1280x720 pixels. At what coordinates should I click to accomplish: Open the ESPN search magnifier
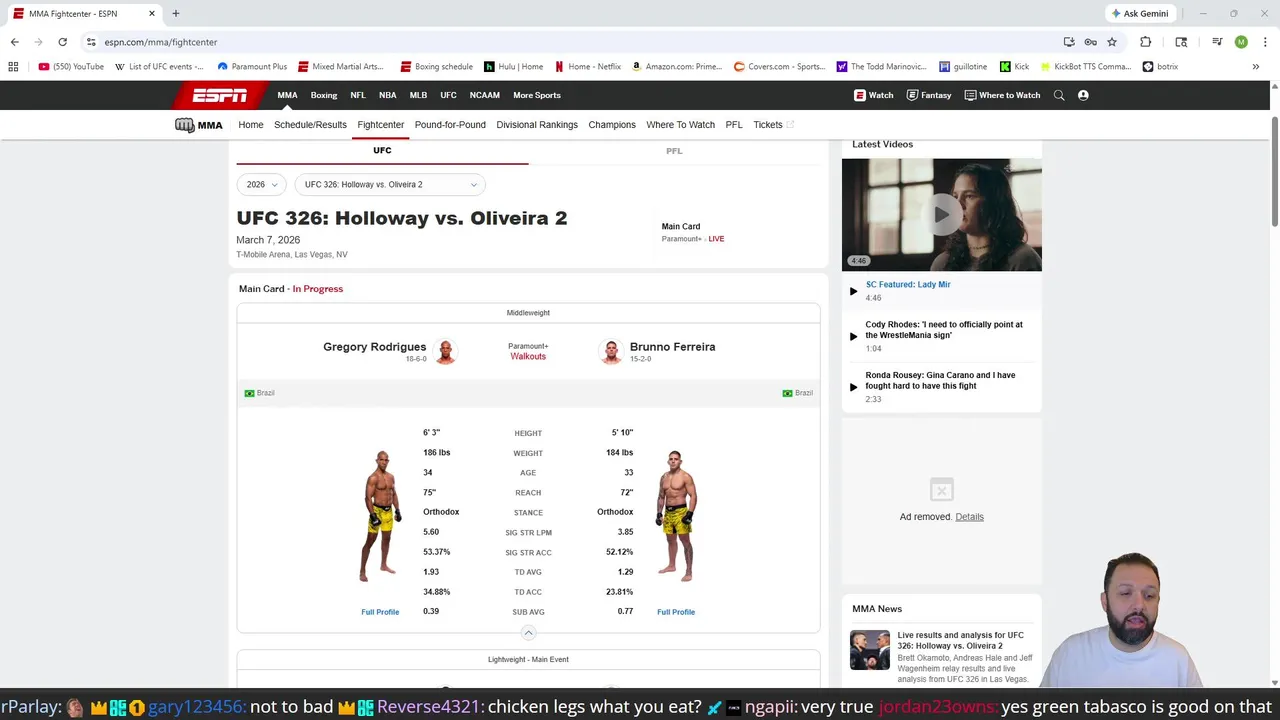1059,95
